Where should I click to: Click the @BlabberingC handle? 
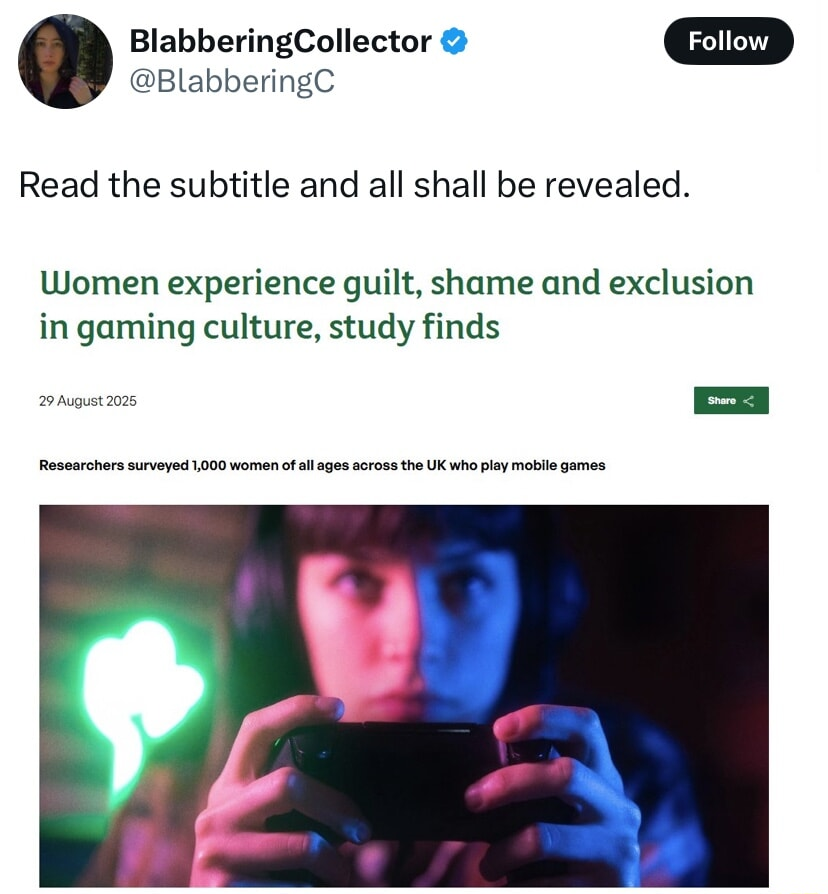(232, 81)
